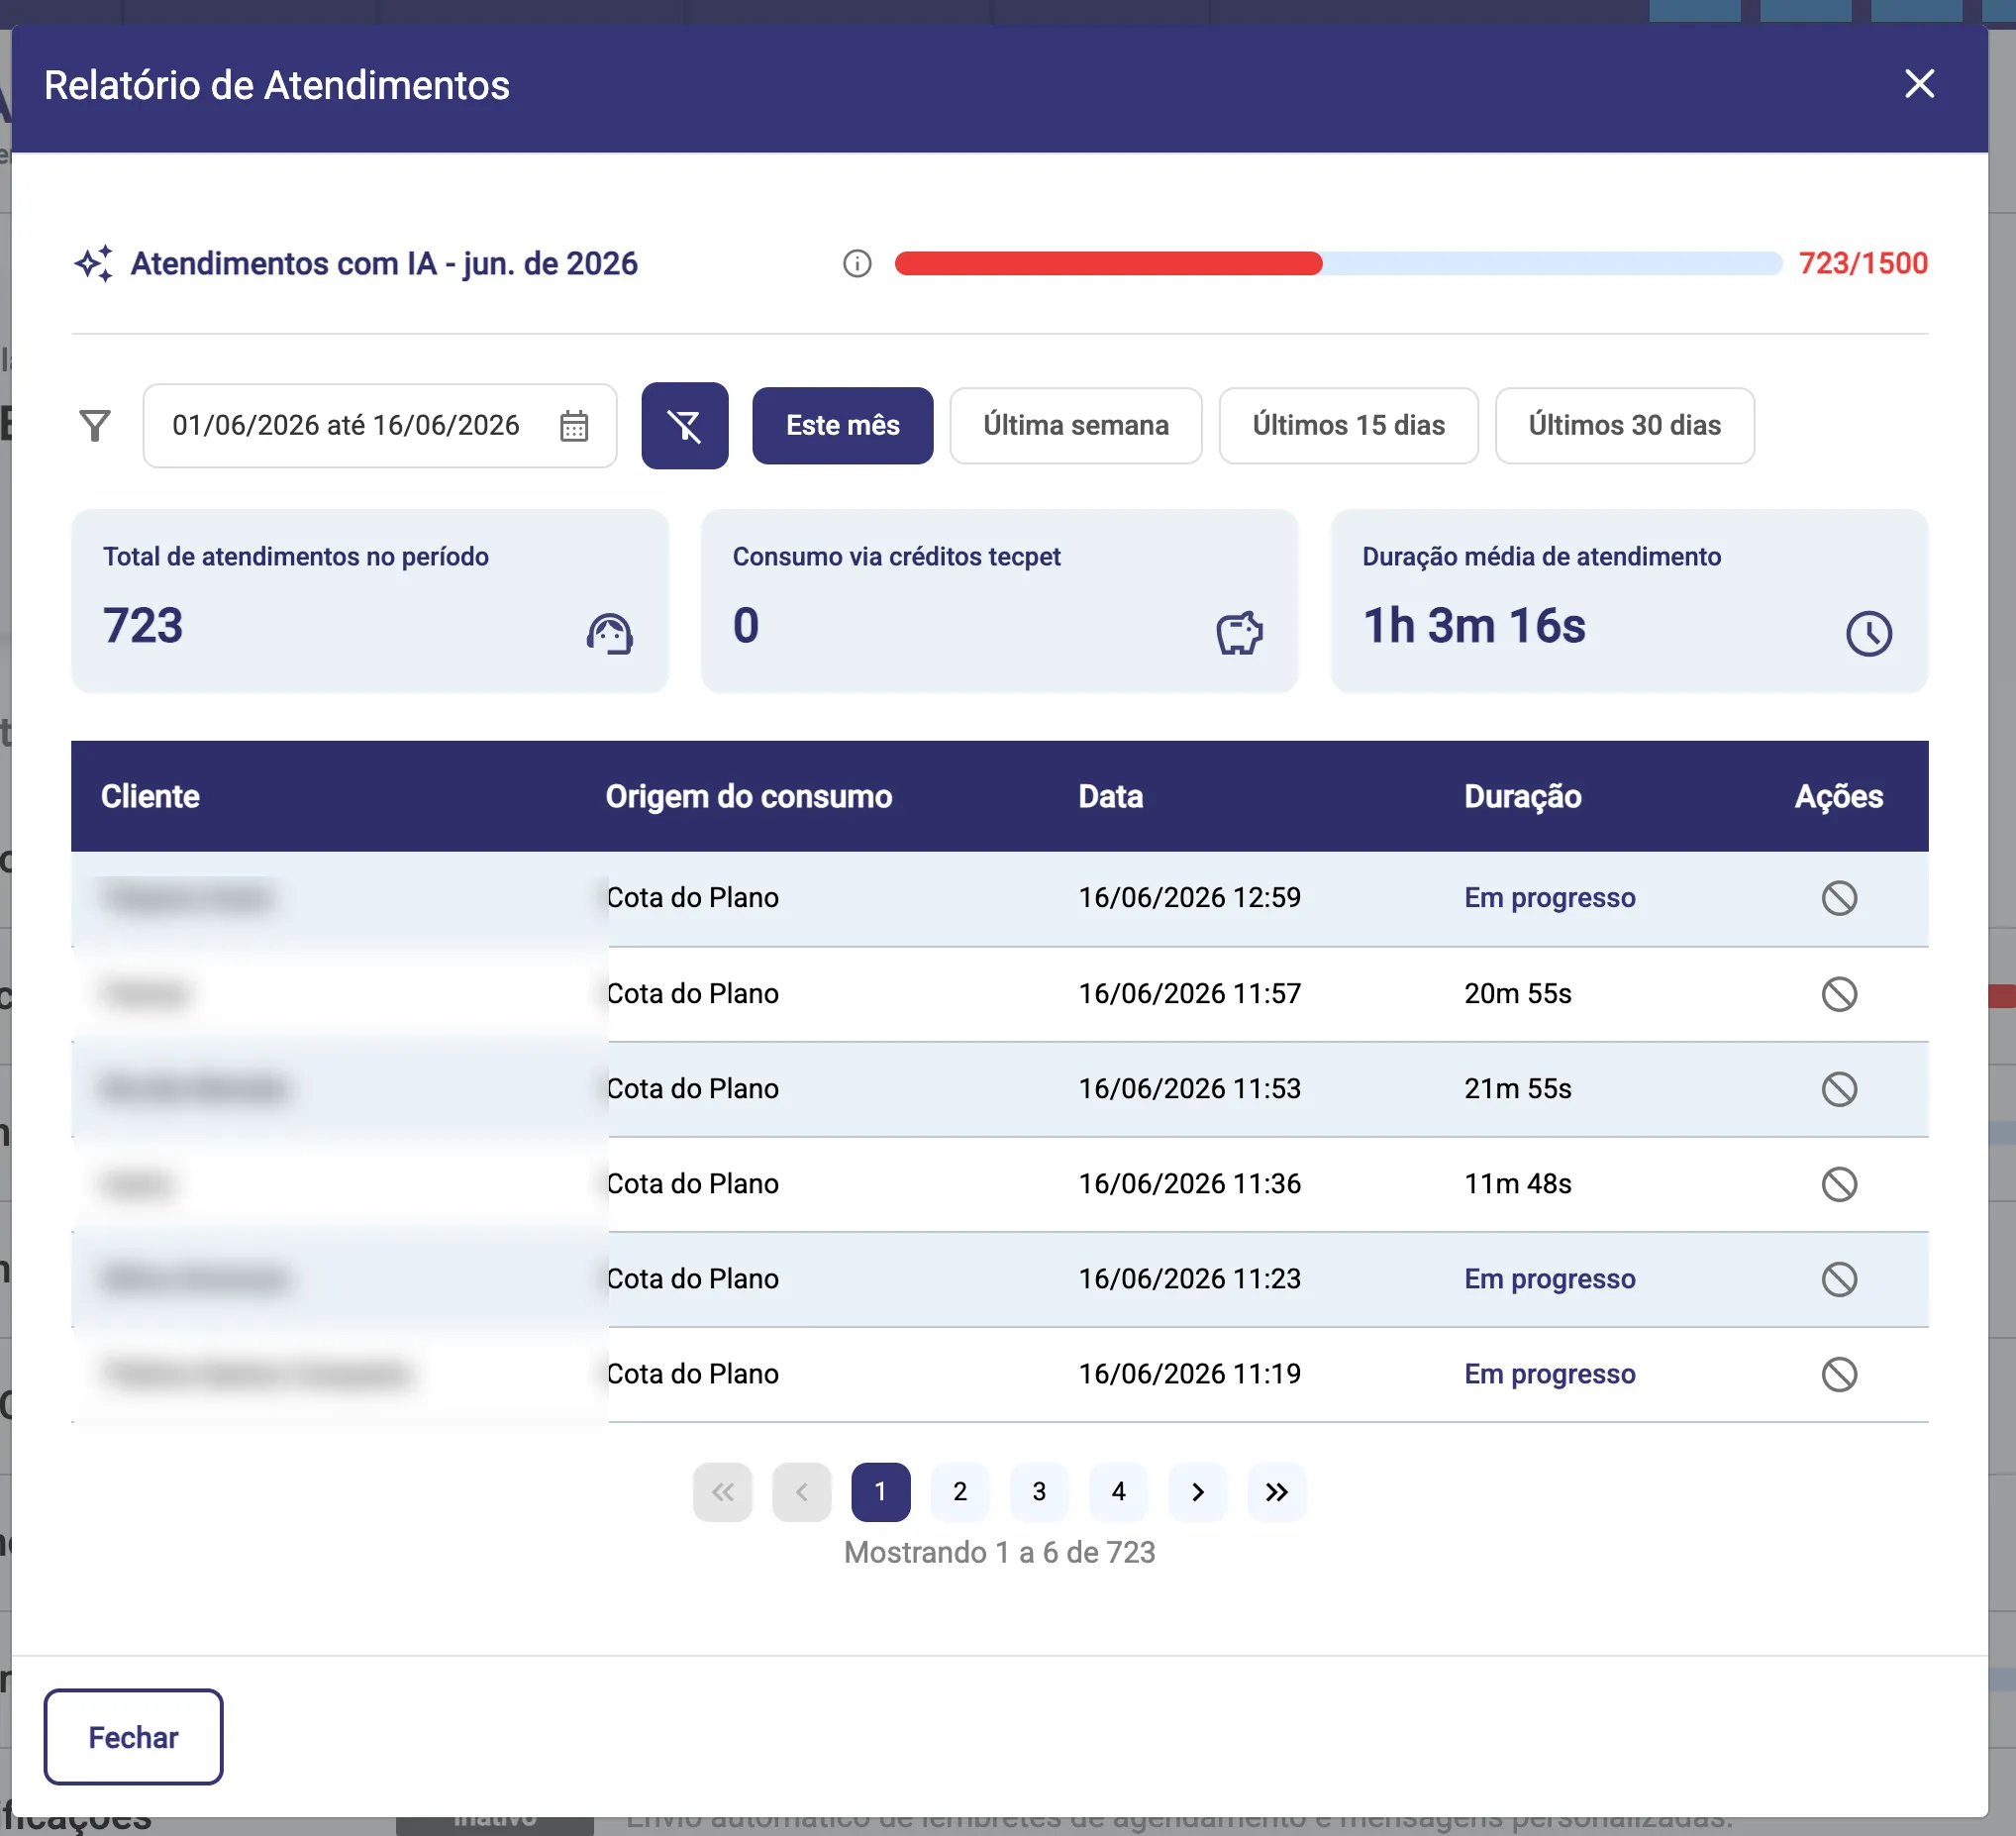This screenshot has width=2016, height=1836.
Task: Click the date 16/06/2026 11:36
Action: tap(1189, 1184)
